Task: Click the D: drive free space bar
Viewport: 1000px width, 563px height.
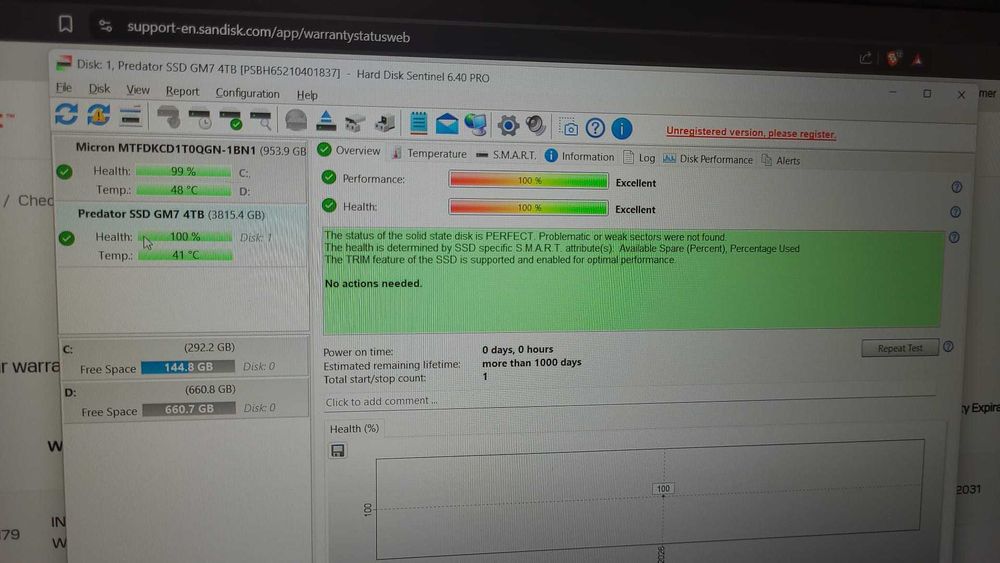Action: pos(189,409)
